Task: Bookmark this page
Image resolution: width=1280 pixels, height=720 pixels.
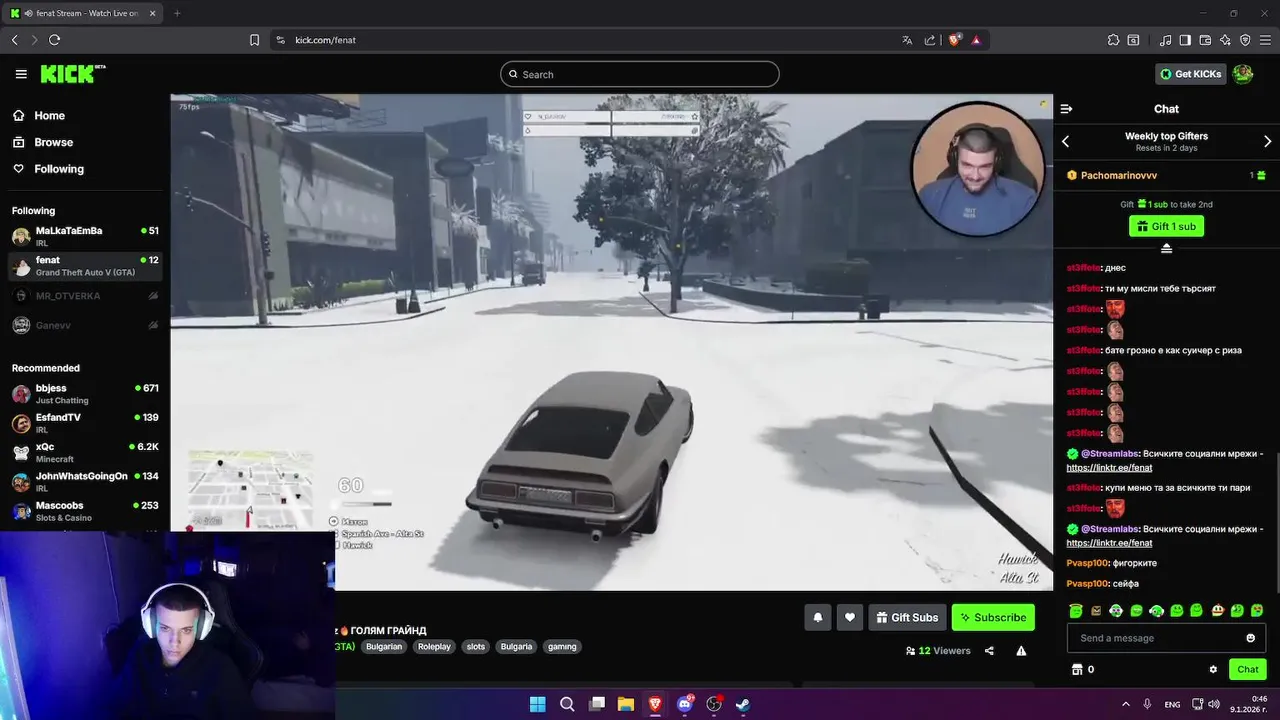Action: pos(254,40)
